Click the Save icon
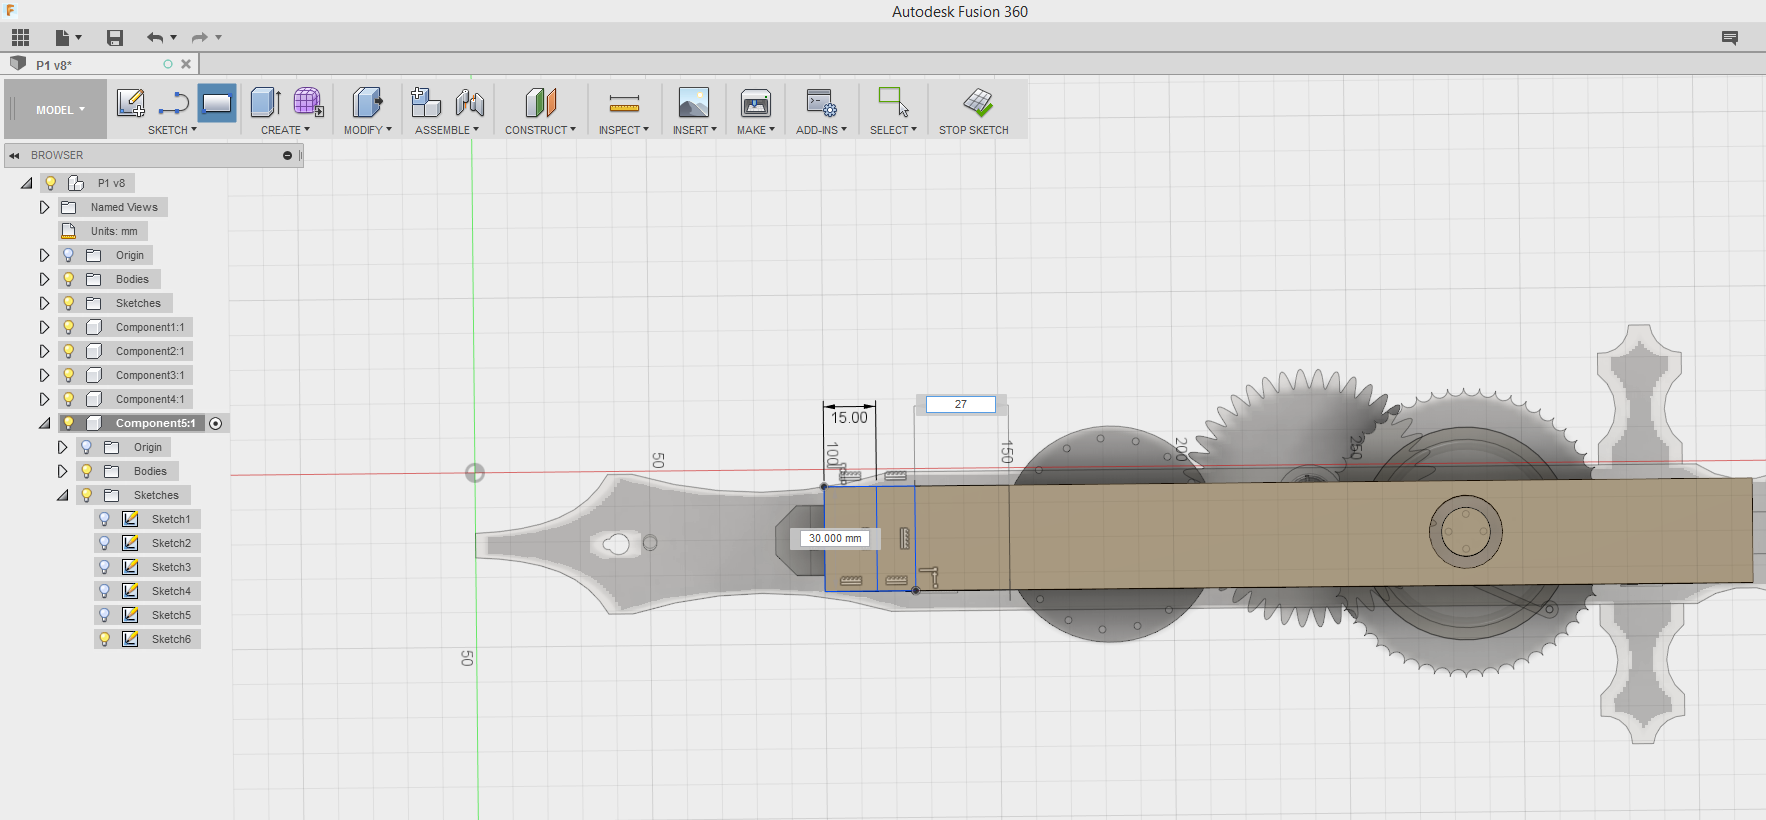 (115, 38)
